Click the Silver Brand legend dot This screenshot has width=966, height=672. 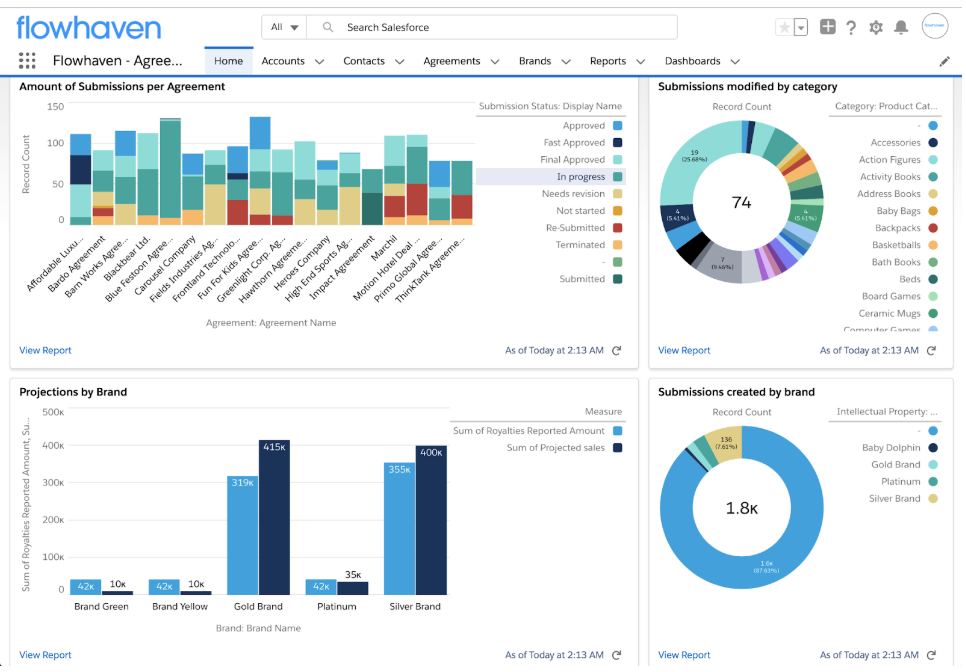933,499
